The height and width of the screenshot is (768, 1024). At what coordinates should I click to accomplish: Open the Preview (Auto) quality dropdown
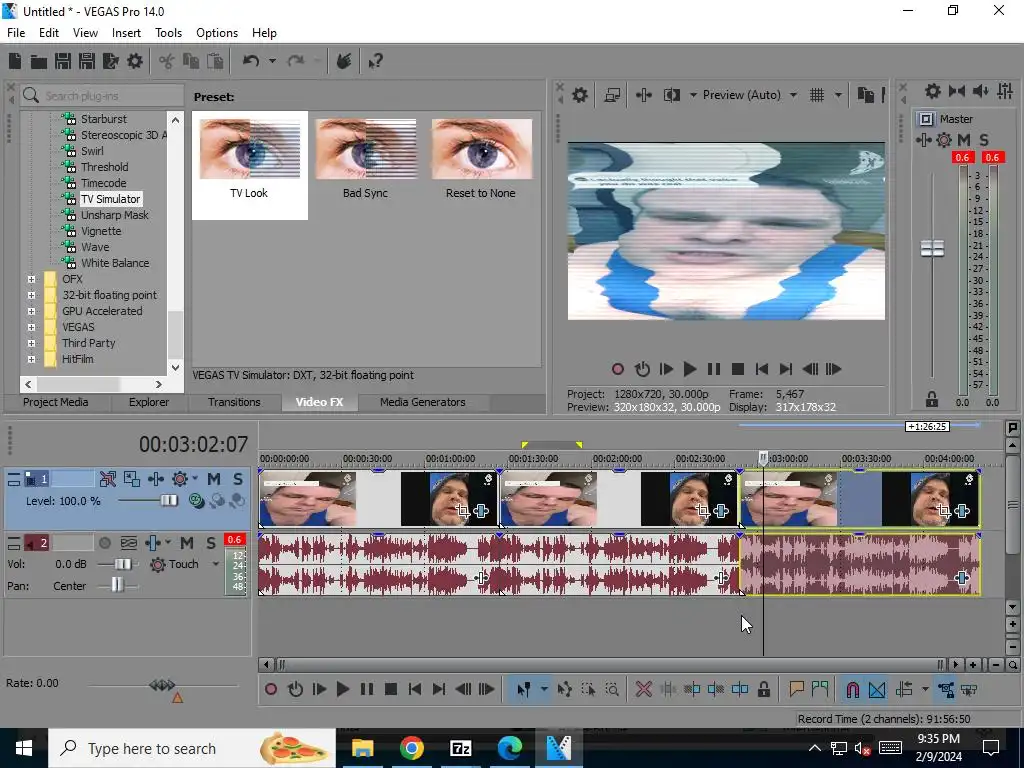(x=793, y=95)
